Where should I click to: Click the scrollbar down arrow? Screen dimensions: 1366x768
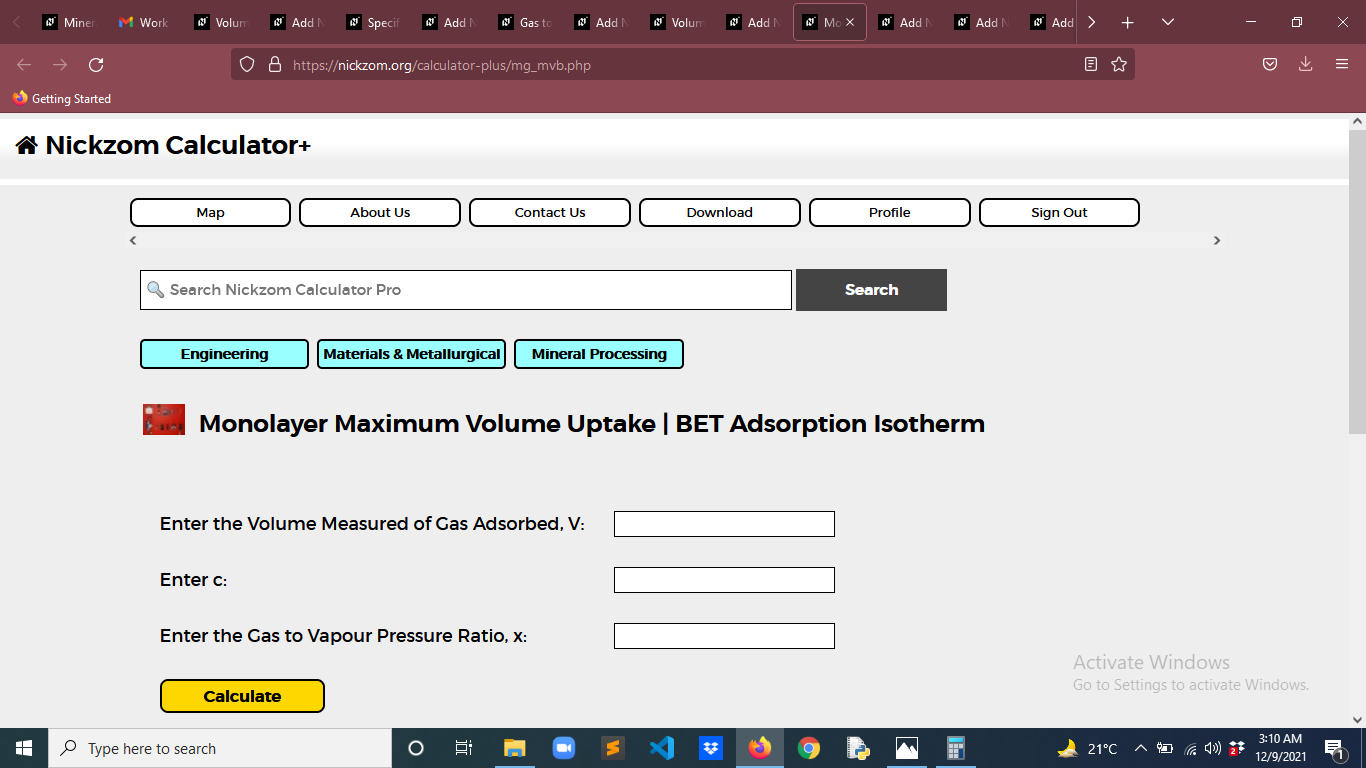[x=1357, y=719]
